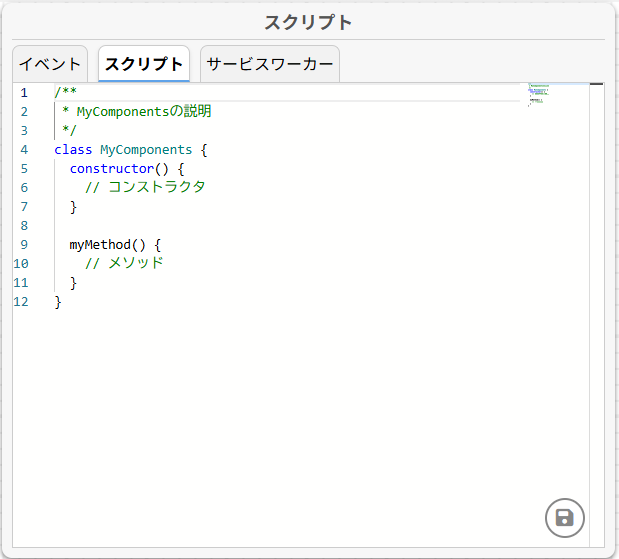Click the closing brace on line 7
The image size is (619, 559).
pos(73,207)
